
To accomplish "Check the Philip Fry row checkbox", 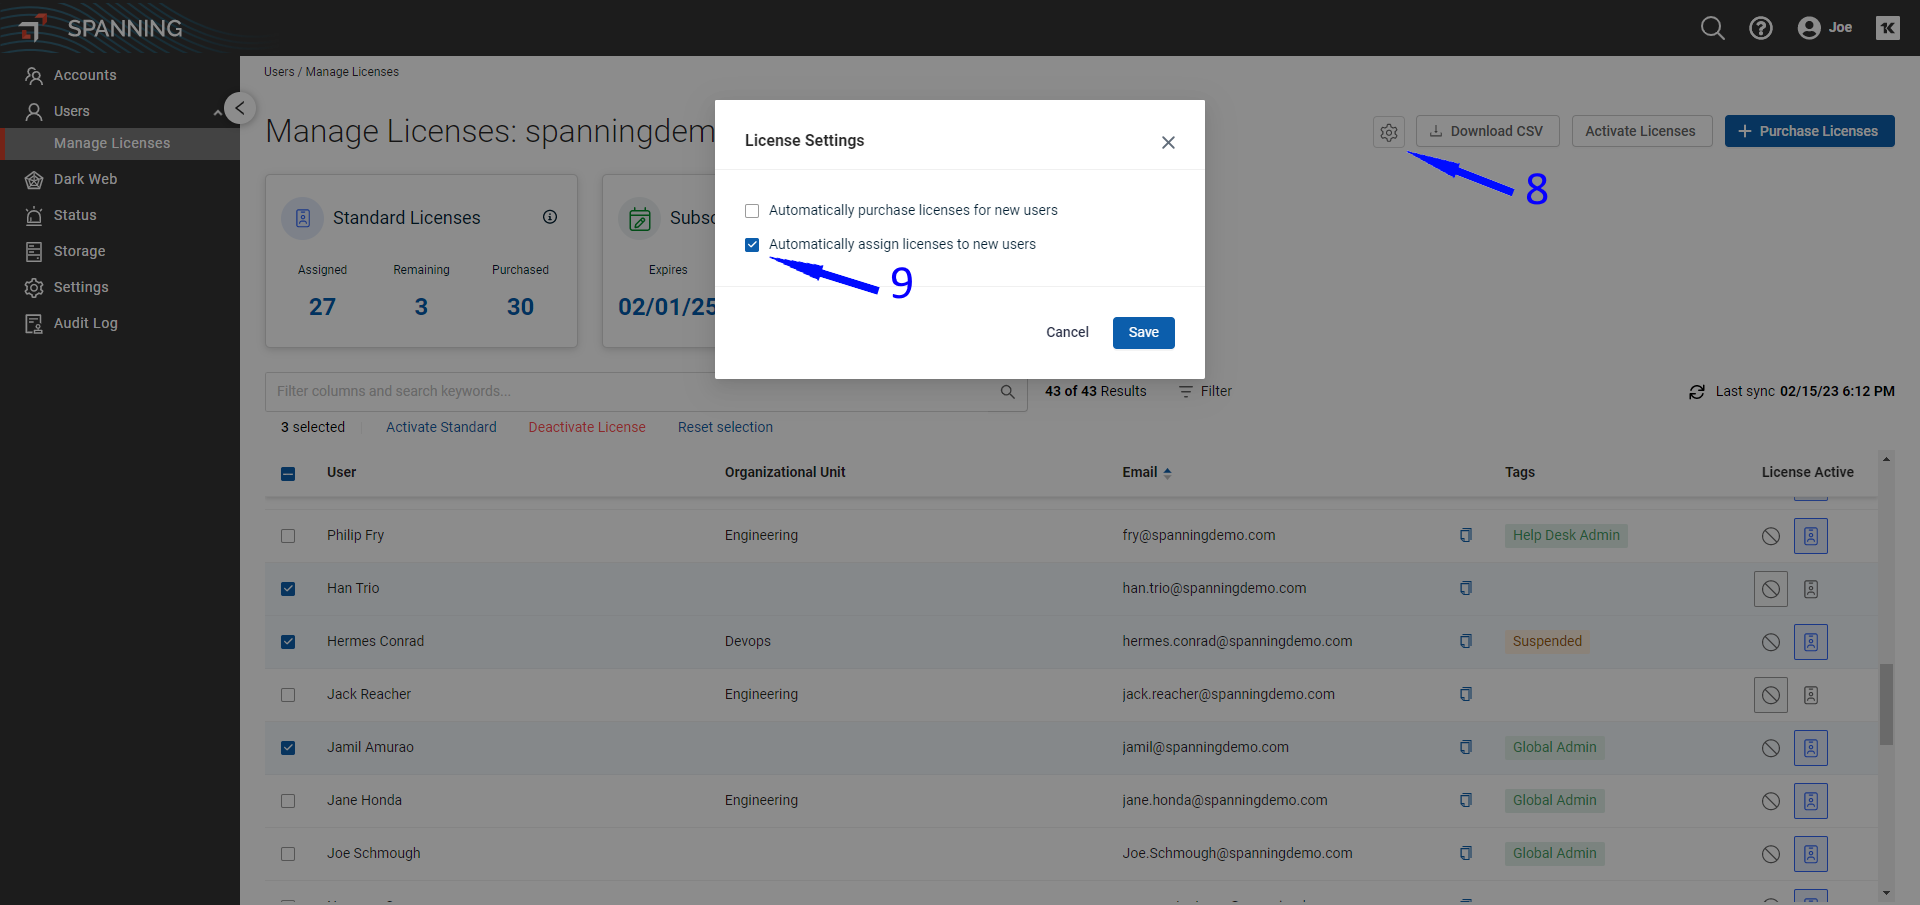I will coord(288,536).
